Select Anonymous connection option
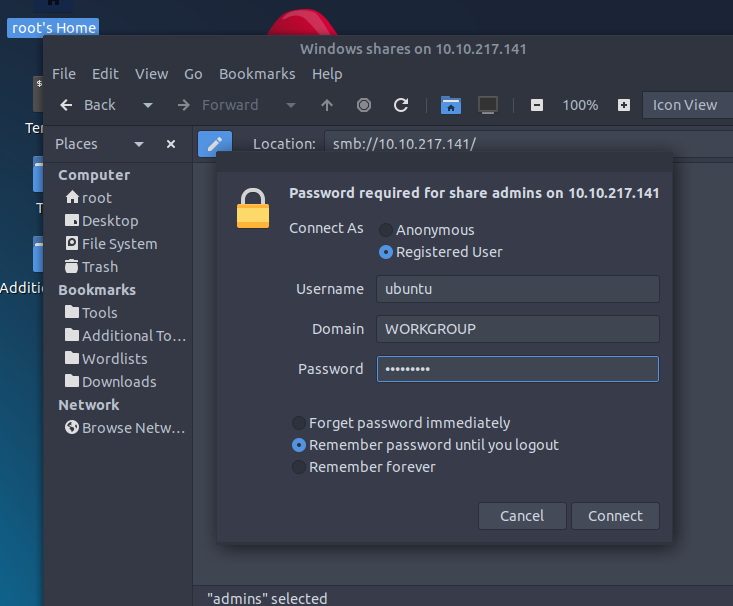The width and height of the screenshot is (733, 606). point(386,230)
